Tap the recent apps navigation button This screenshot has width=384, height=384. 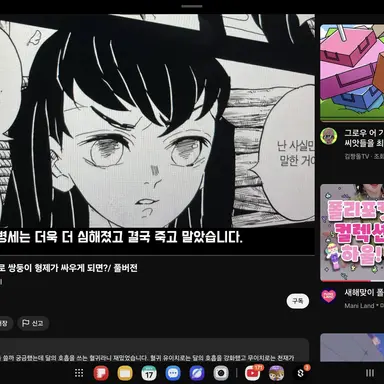click(370, 373)
